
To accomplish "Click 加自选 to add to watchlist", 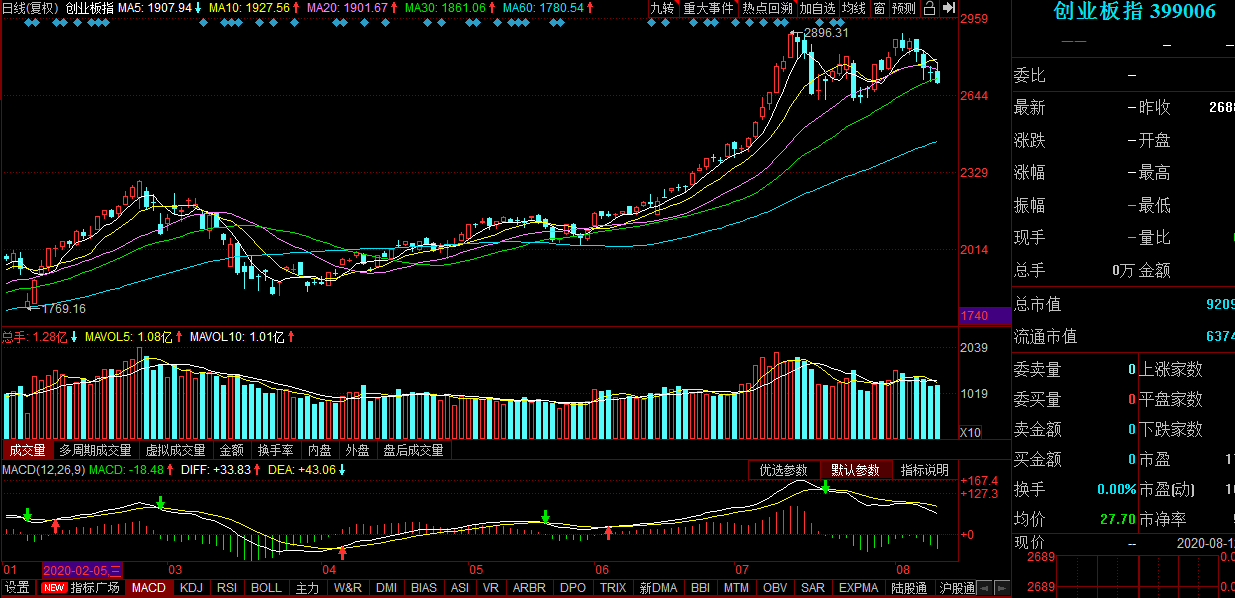I will tap(817, 8).
